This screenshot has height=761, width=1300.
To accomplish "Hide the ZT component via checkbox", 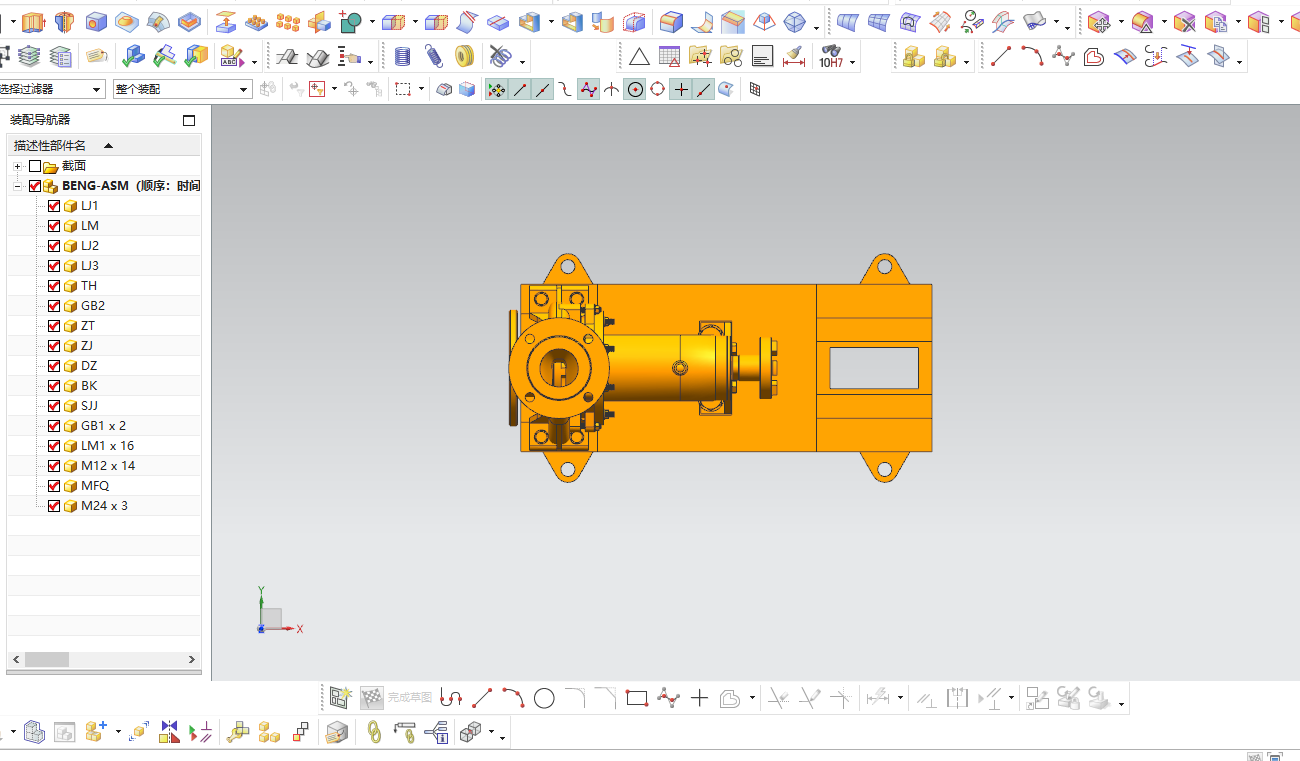I will [x=54, y=326].
